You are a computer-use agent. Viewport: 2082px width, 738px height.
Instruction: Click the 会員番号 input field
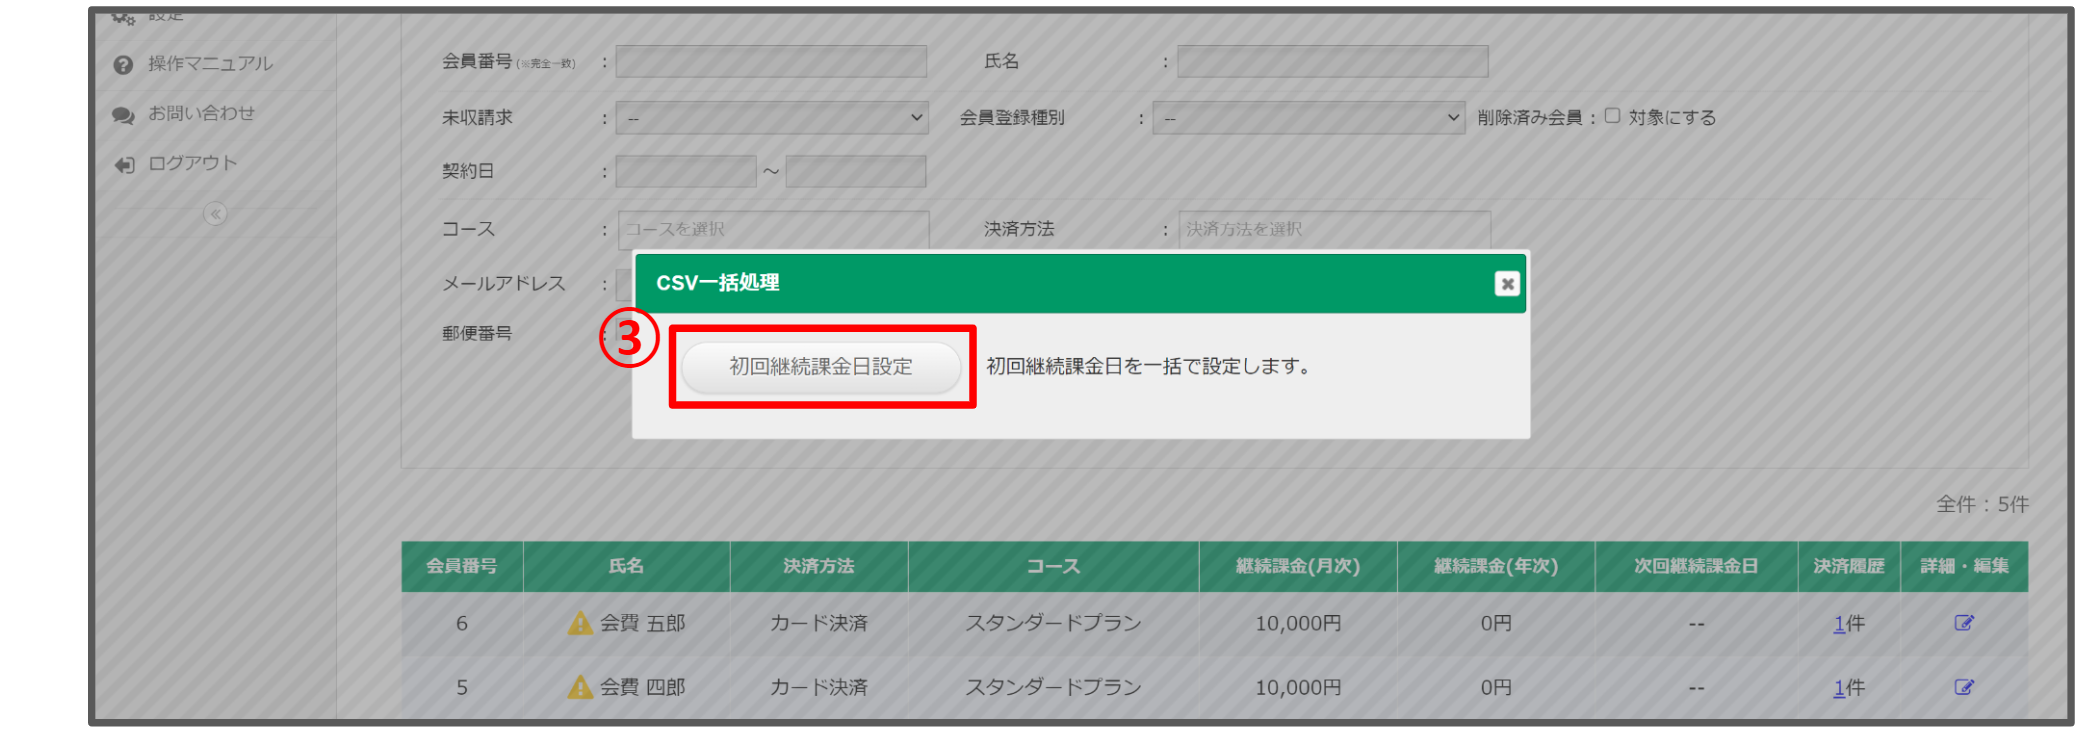771,62
